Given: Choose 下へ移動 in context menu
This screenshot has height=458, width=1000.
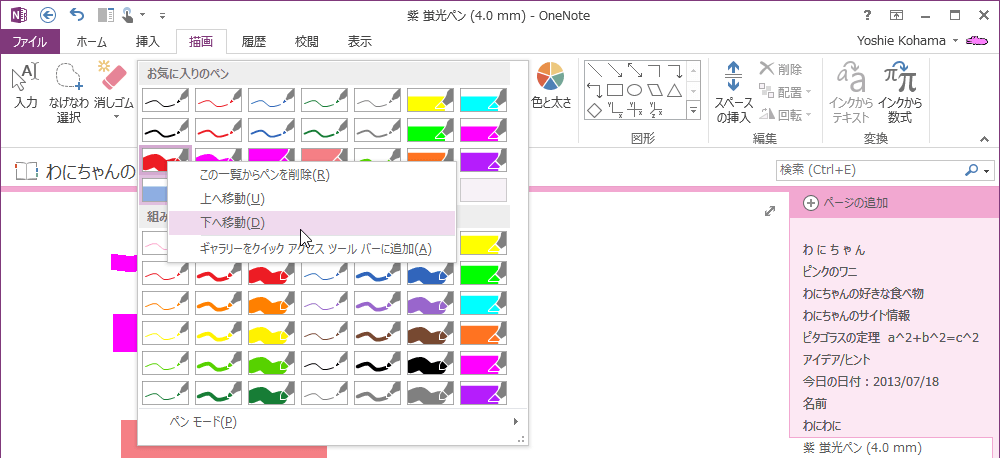Looking at the screenshot, I should tap(312, 223).
